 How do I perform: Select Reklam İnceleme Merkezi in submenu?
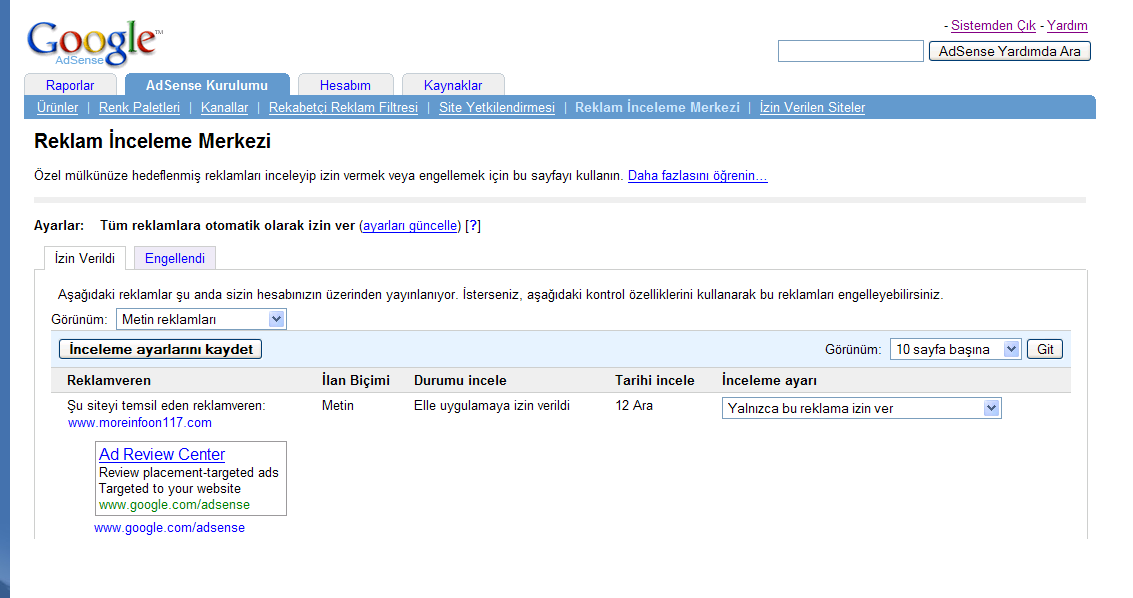point(658,108)
